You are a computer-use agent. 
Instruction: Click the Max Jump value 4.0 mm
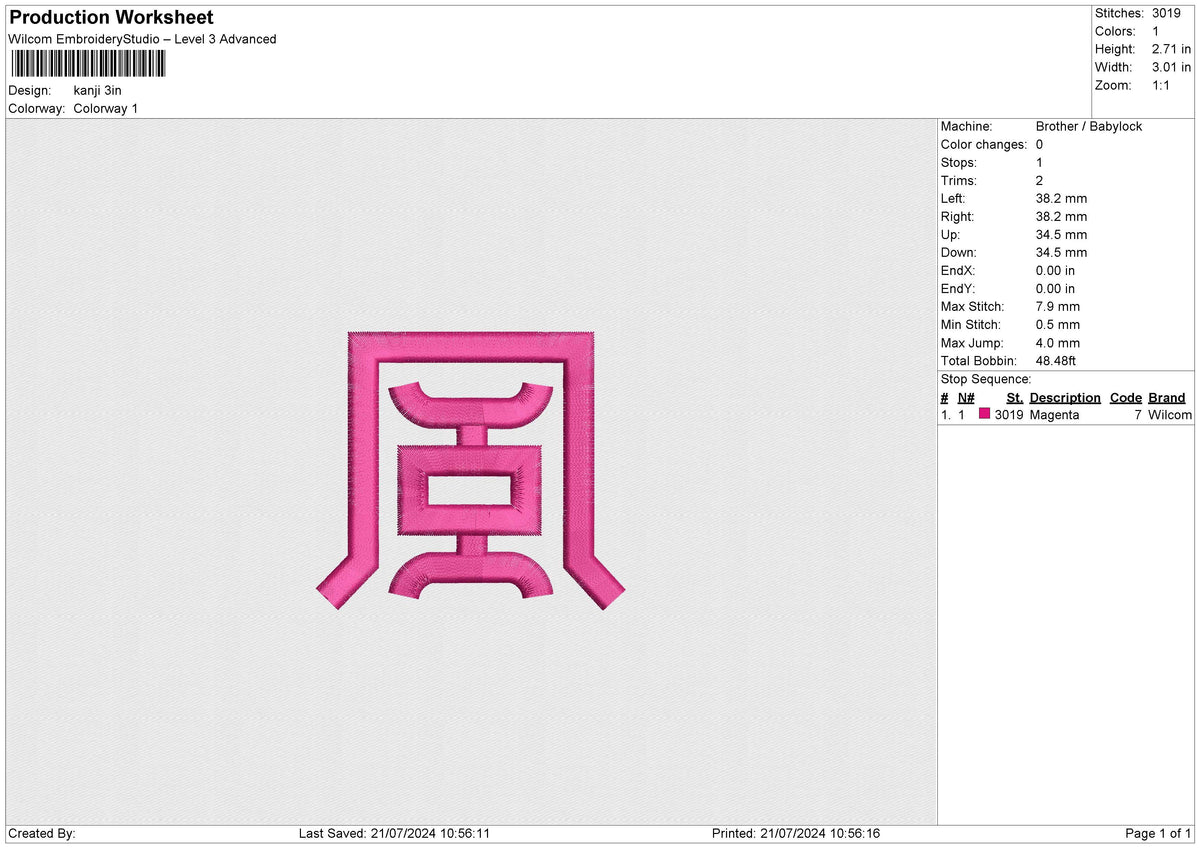tap(1058, 343)
